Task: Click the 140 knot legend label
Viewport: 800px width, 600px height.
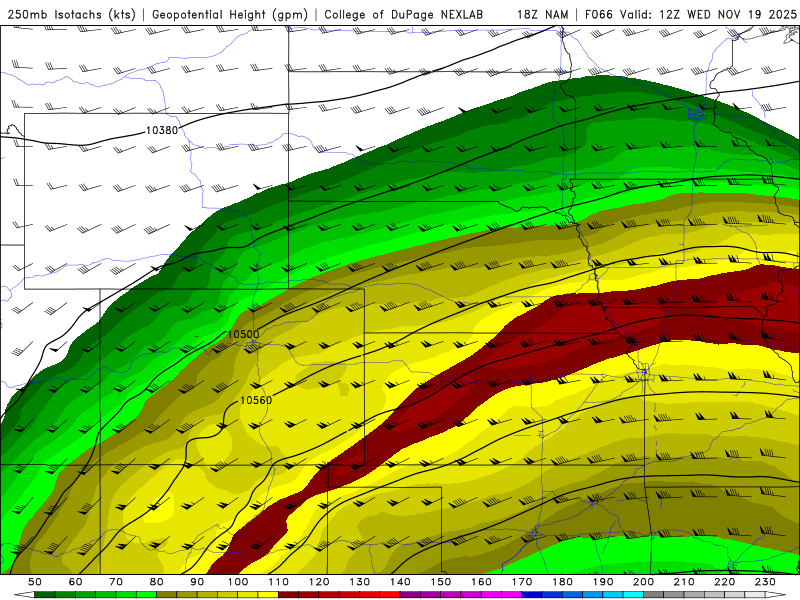Action: (x=400, y=582)
